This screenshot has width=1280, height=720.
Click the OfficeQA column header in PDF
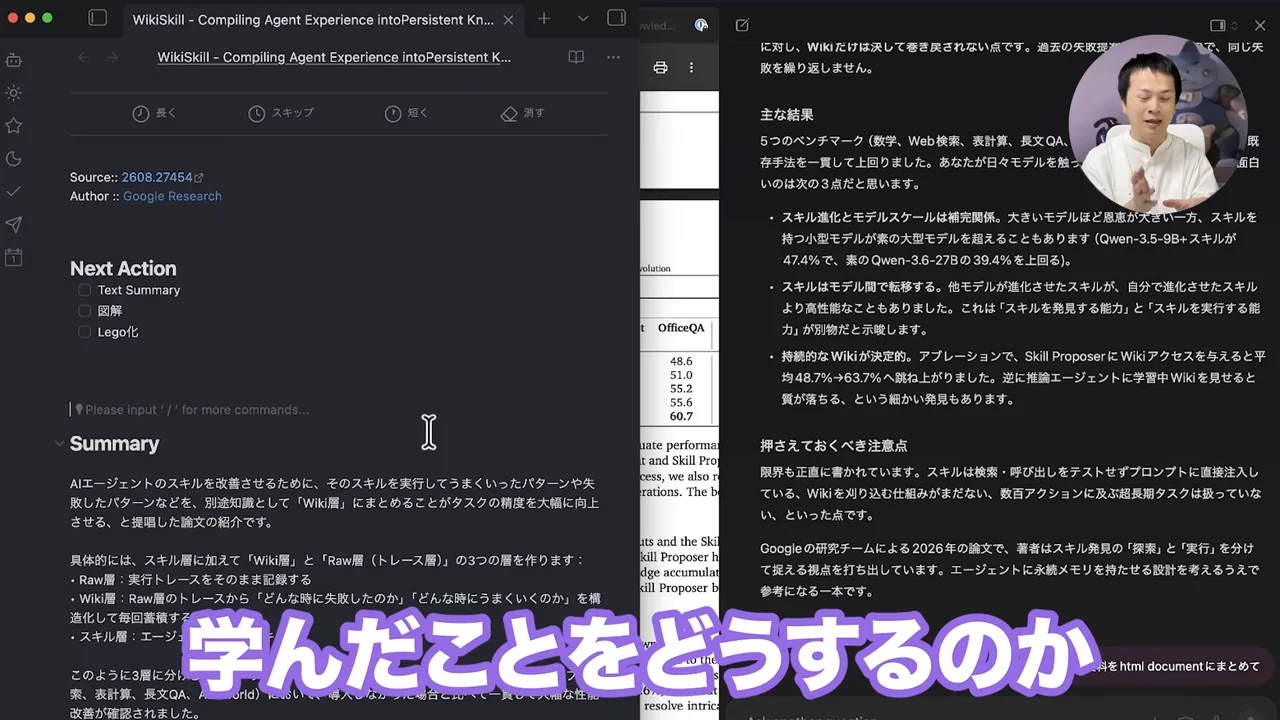(681, 328)
